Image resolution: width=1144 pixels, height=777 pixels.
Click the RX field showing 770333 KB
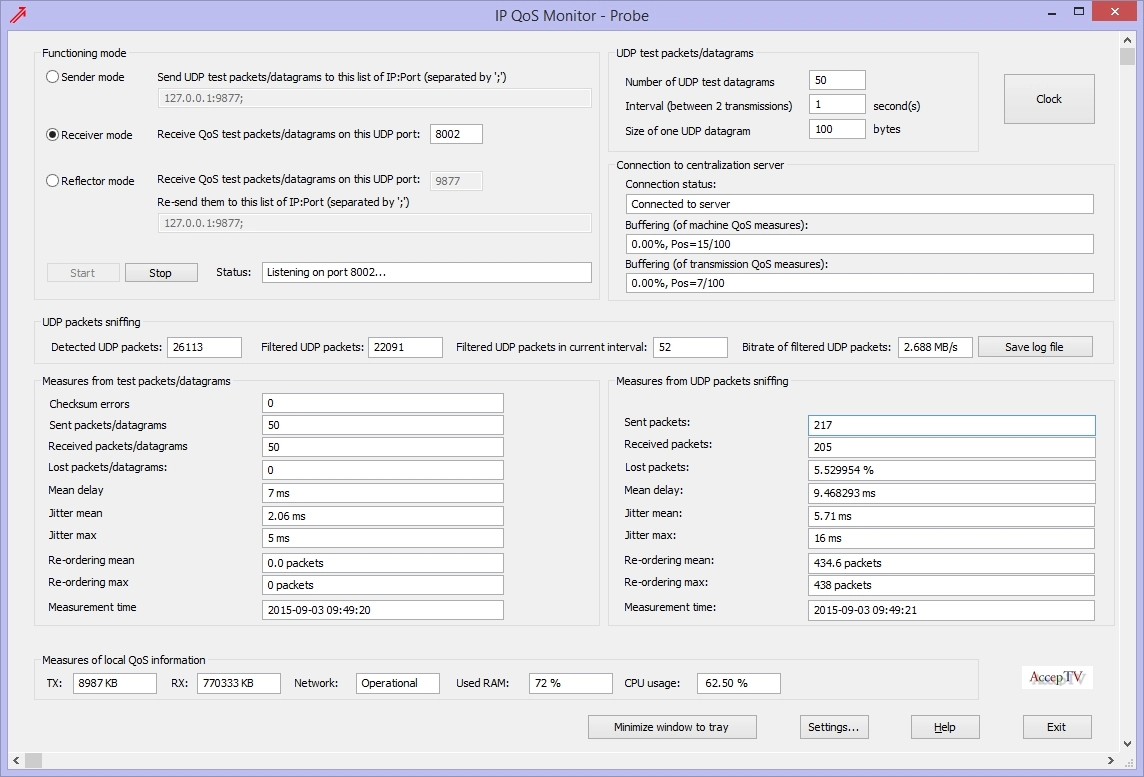click(239, 684)
